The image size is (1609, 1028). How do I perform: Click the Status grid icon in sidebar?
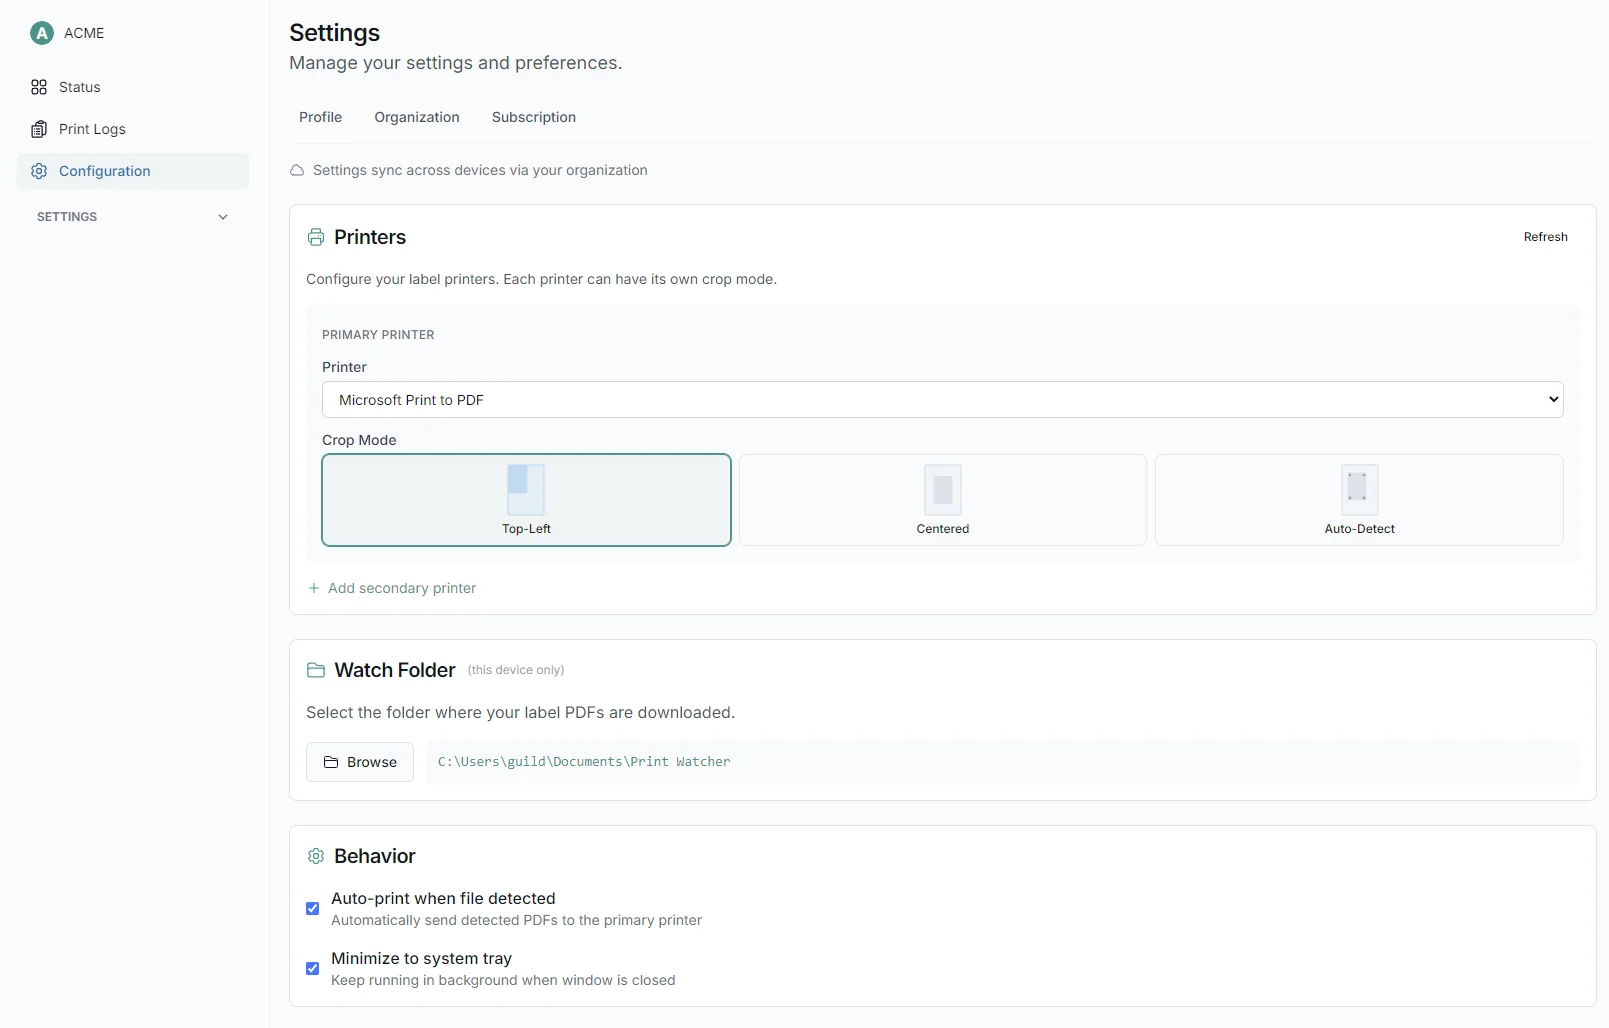[x=39, y=87]
